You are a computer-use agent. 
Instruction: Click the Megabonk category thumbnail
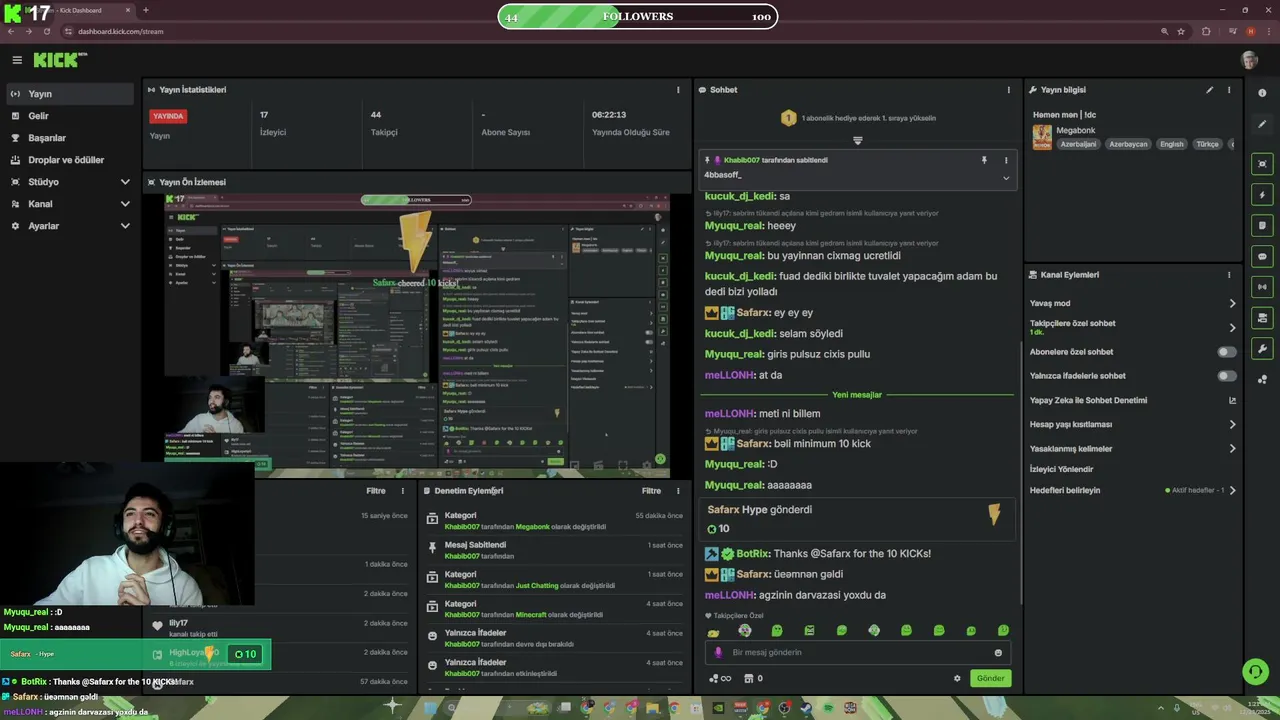(1042, 137)
